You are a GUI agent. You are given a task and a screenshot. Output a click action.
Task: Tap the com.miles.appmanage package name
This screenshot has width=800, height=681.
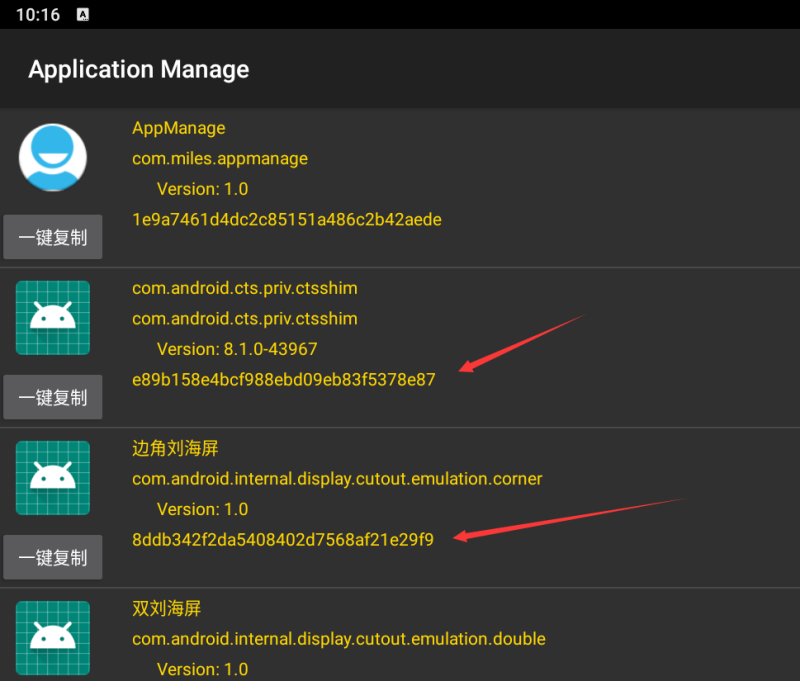220,158
